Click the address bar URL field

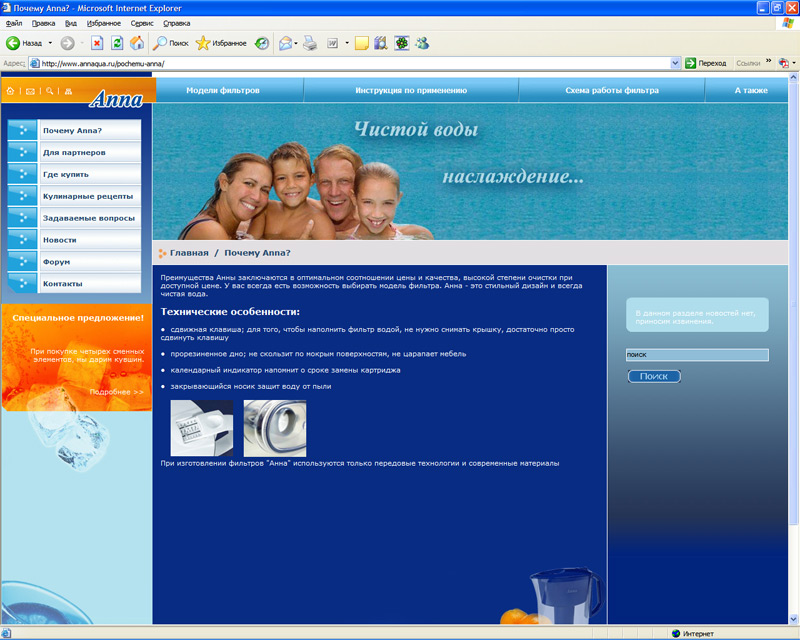tap(355, 64)
